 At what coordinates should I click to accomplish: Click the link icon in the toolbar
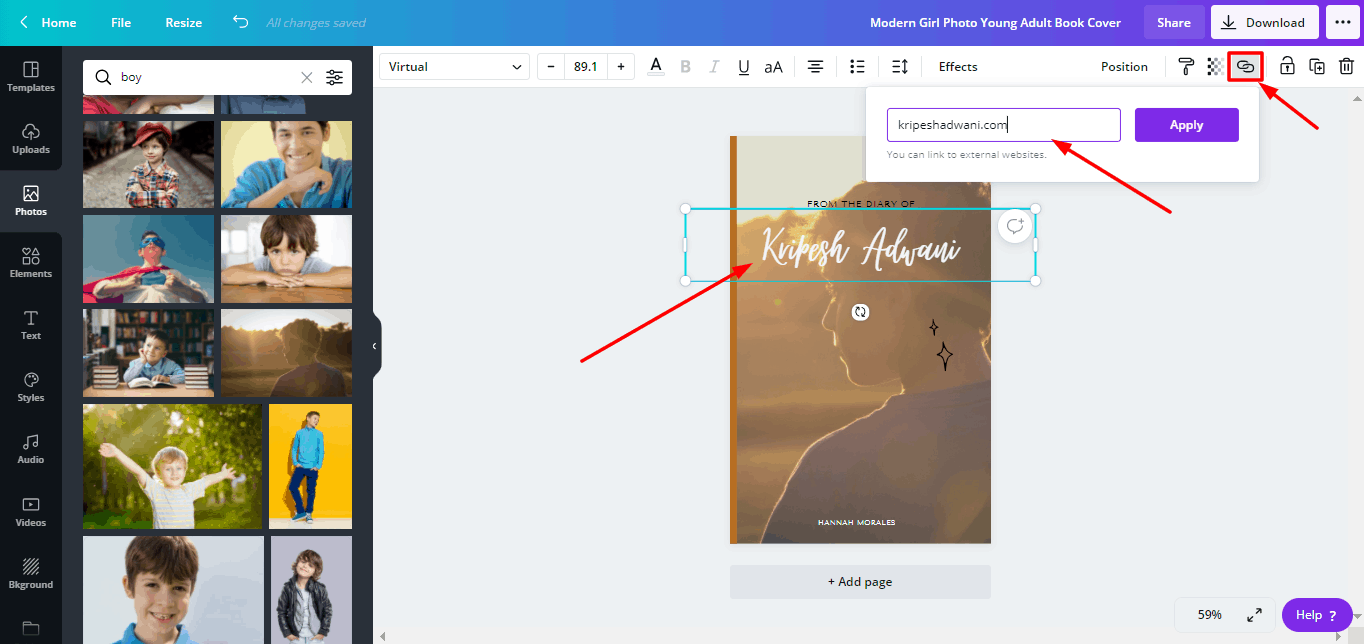(1245, 67)
